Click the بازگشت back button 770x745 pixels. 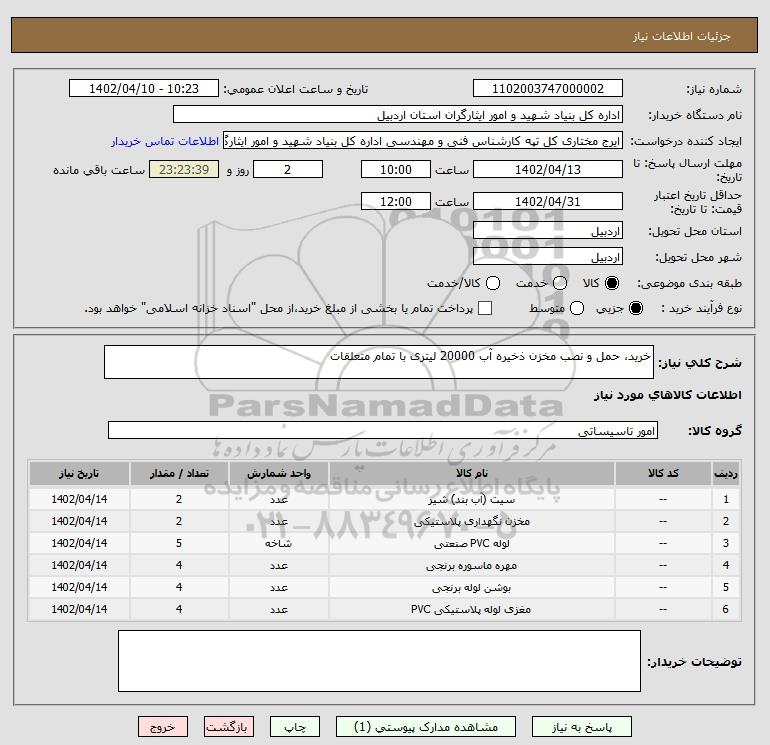pyautogui.click(x=229, y=727)
